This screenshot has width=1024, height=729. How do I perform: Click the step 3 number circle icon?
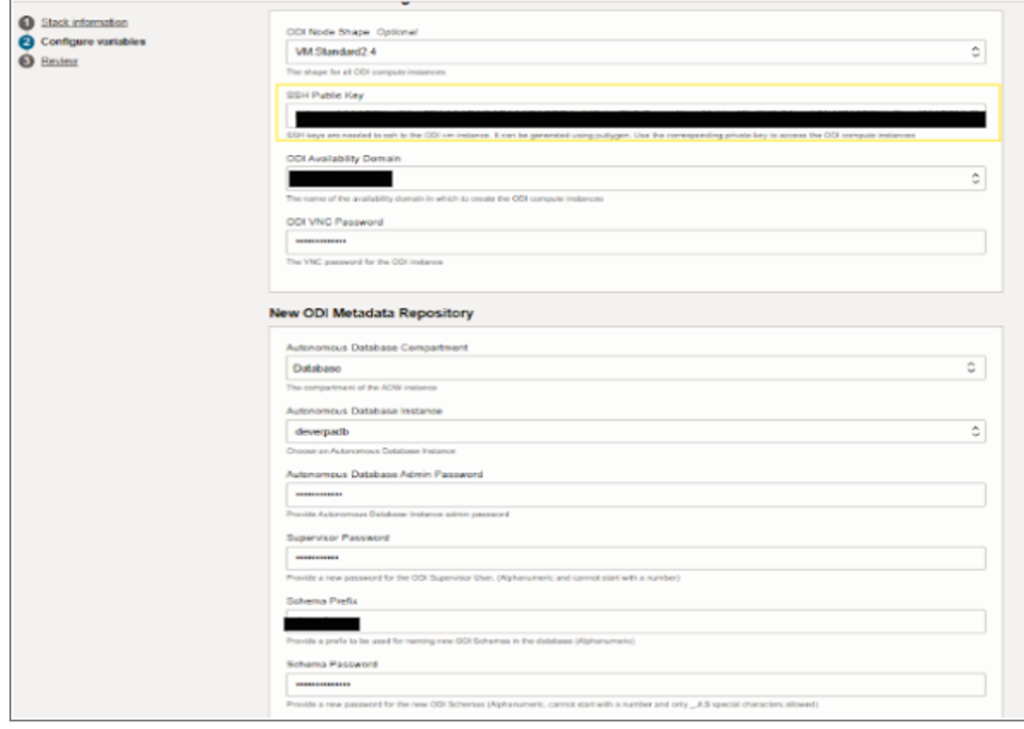point(26,62)
